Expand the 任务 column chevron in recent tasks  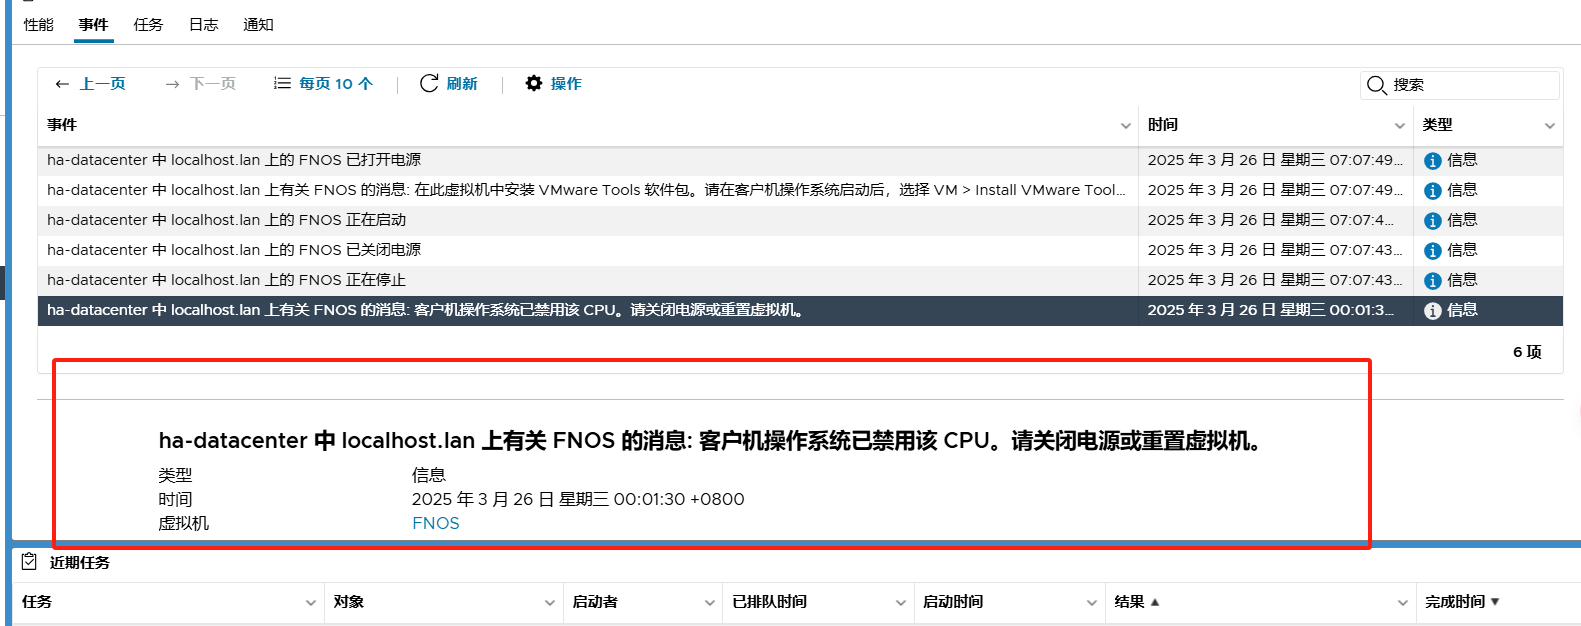(x=310, y=603)
